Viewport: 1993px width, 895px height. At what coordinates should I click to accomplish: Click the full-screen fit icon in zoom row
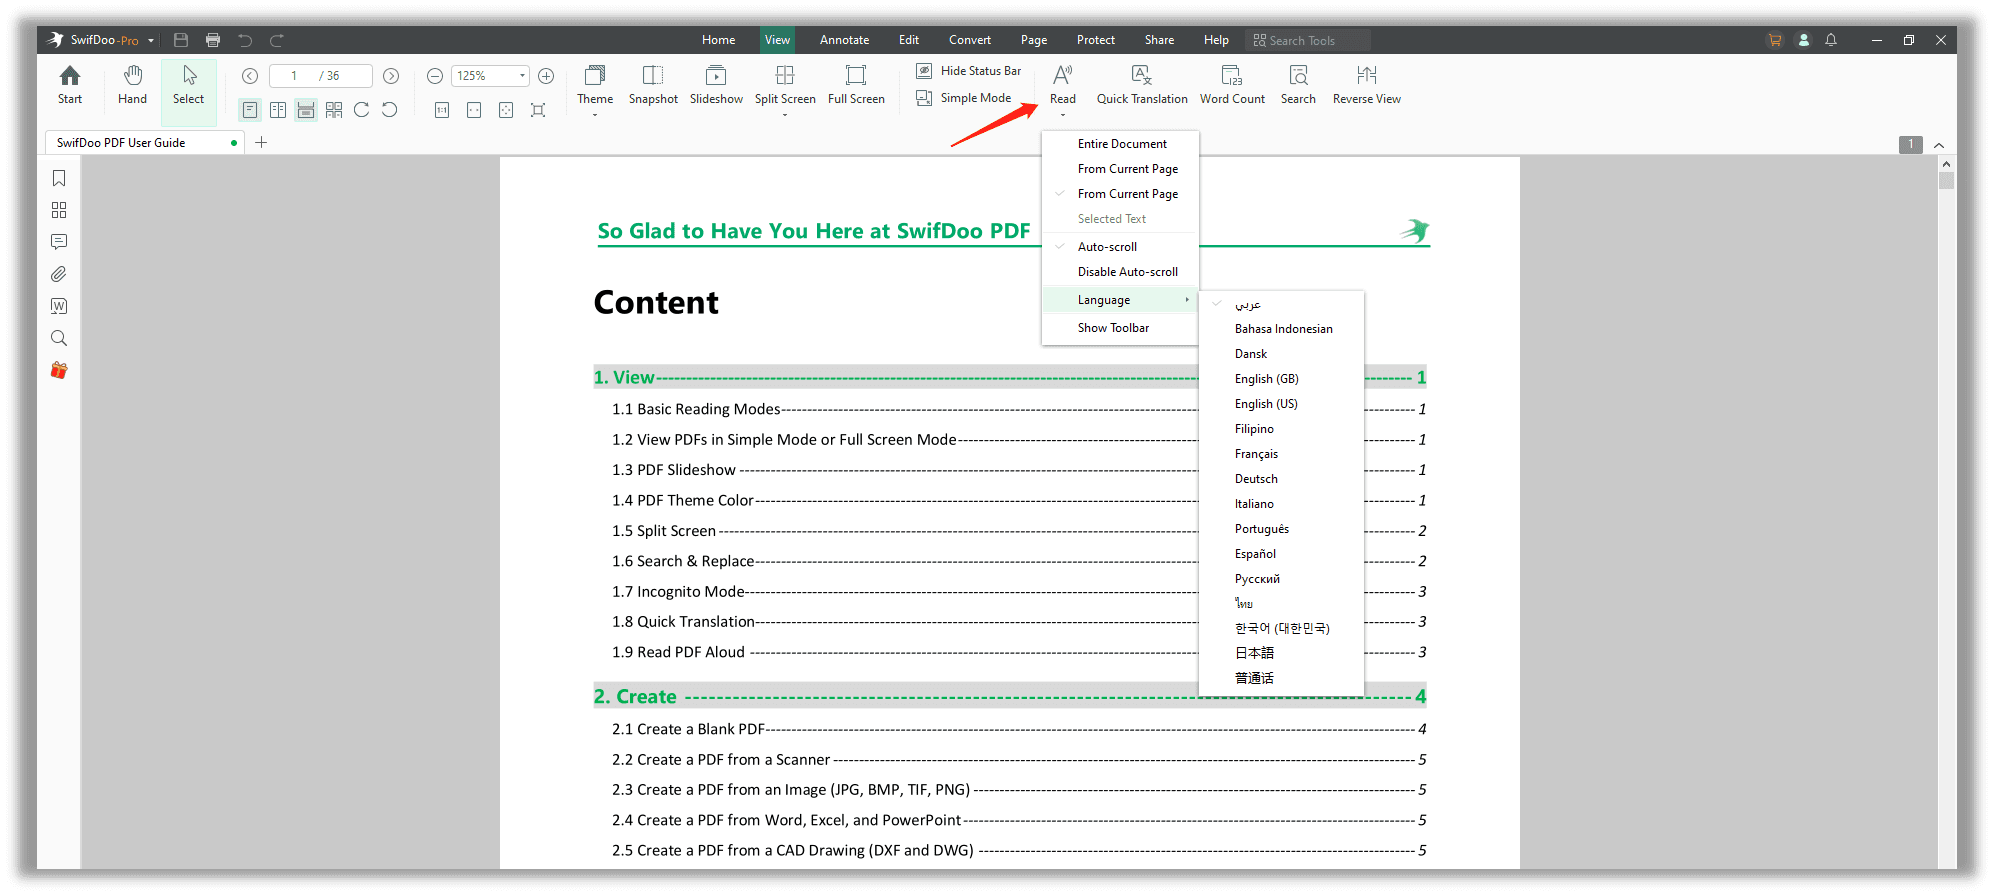point(538,110)
